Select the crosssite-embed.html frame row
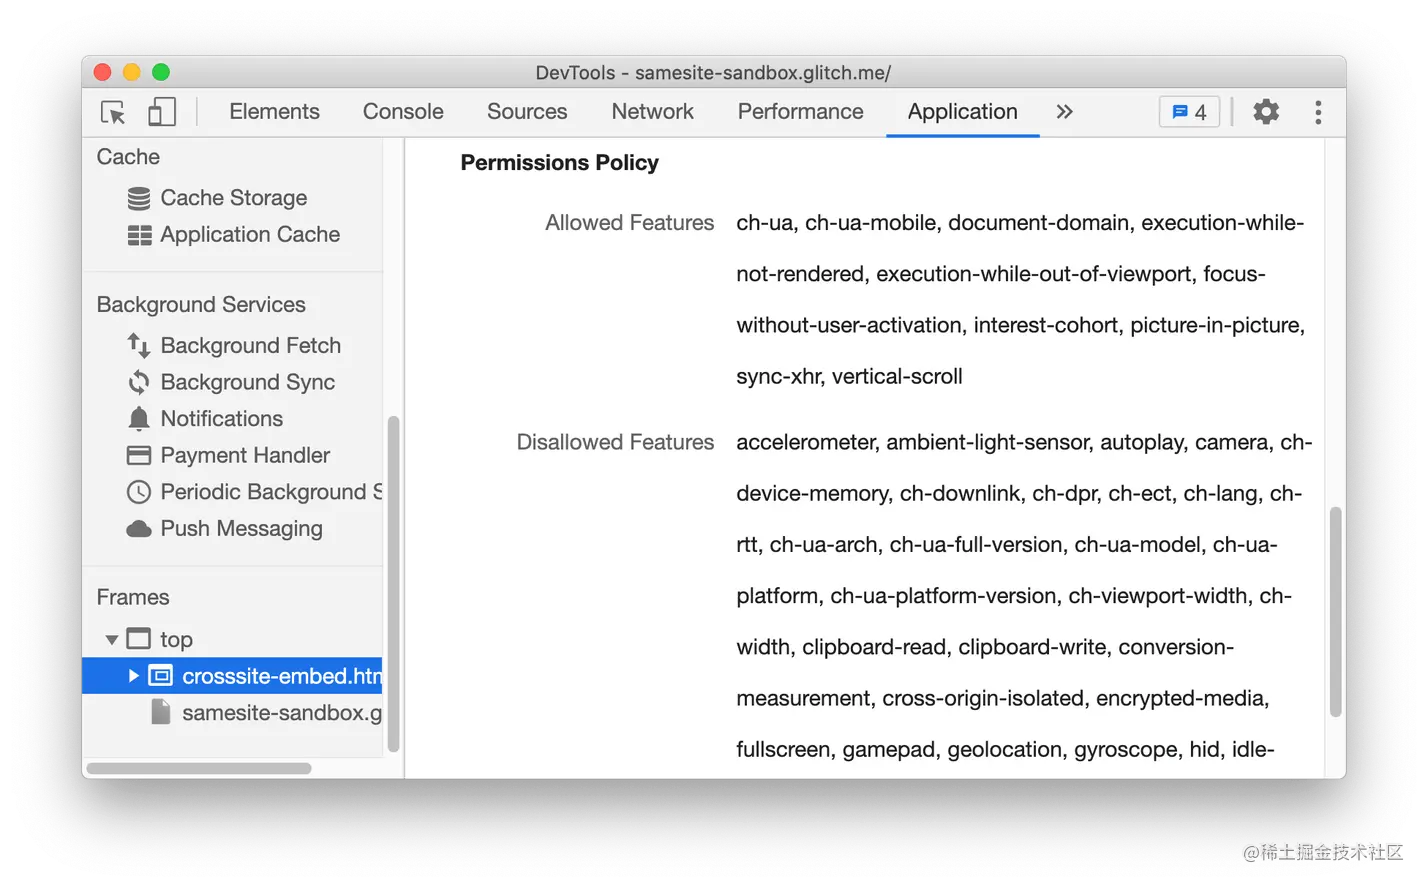Image resolution: width=1428 pixels, height=887 pixels. (232, 677)
